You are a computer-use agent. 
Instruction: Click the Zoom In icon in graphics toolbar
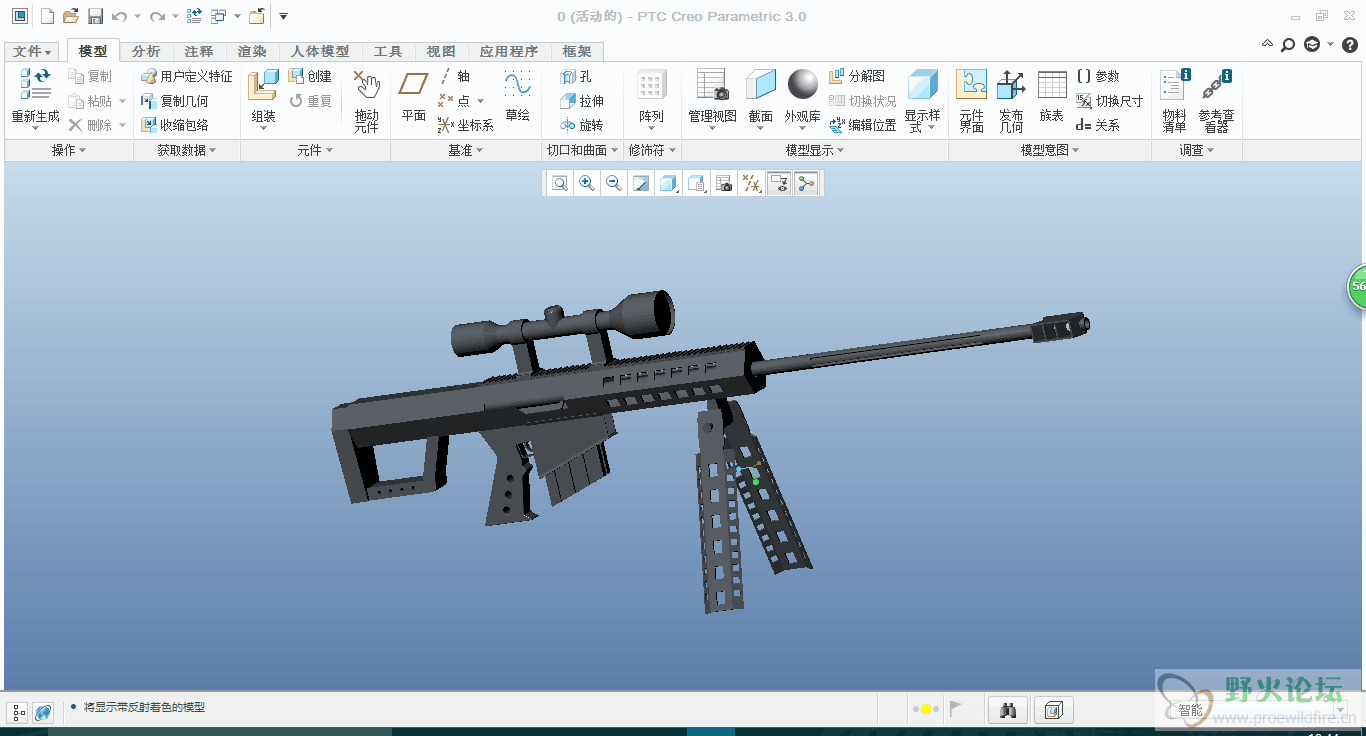(587, 183)
